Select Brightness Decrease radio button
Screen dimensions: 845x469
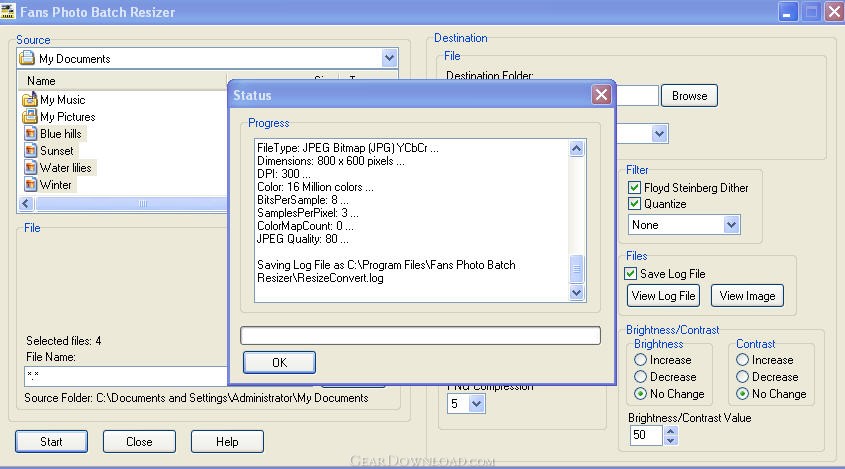pos(640,376)
